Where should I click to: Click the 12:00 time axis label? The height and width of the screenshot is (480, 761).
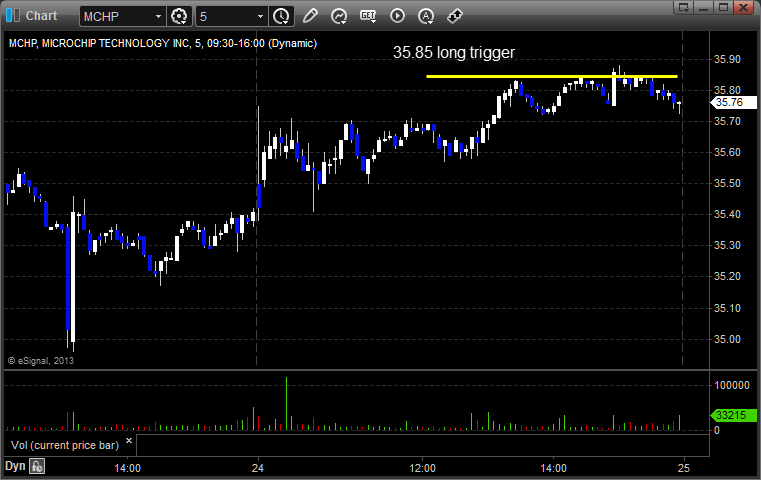(422, 468)
